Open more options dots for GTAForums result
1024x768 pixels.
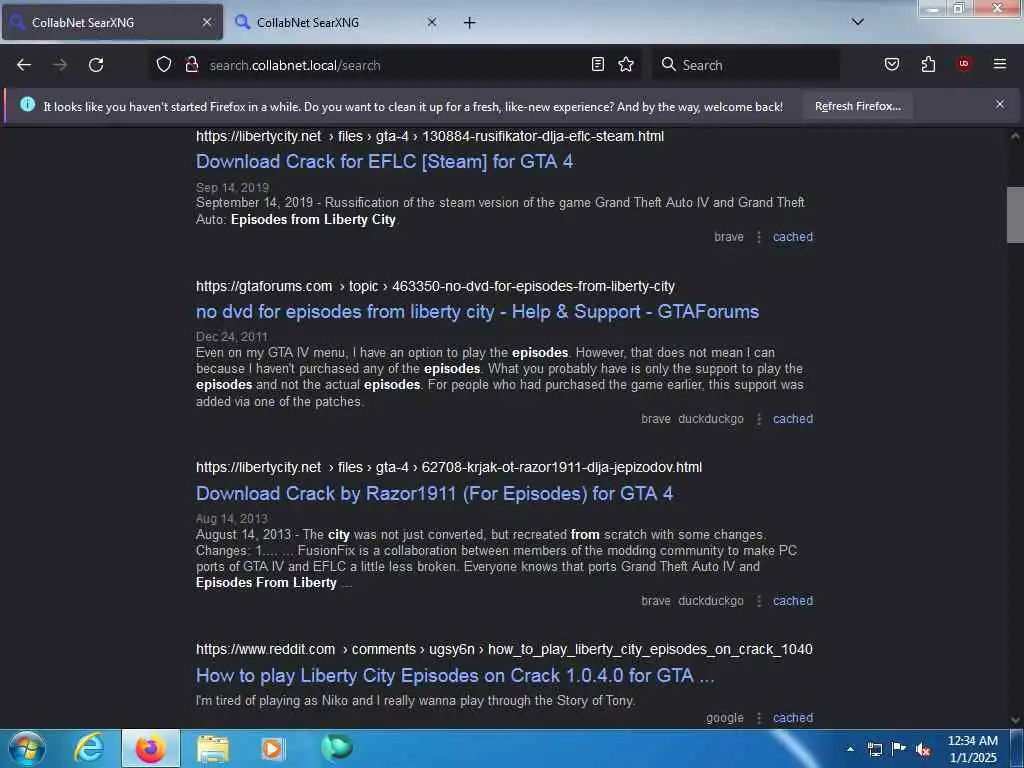(759, 419)
